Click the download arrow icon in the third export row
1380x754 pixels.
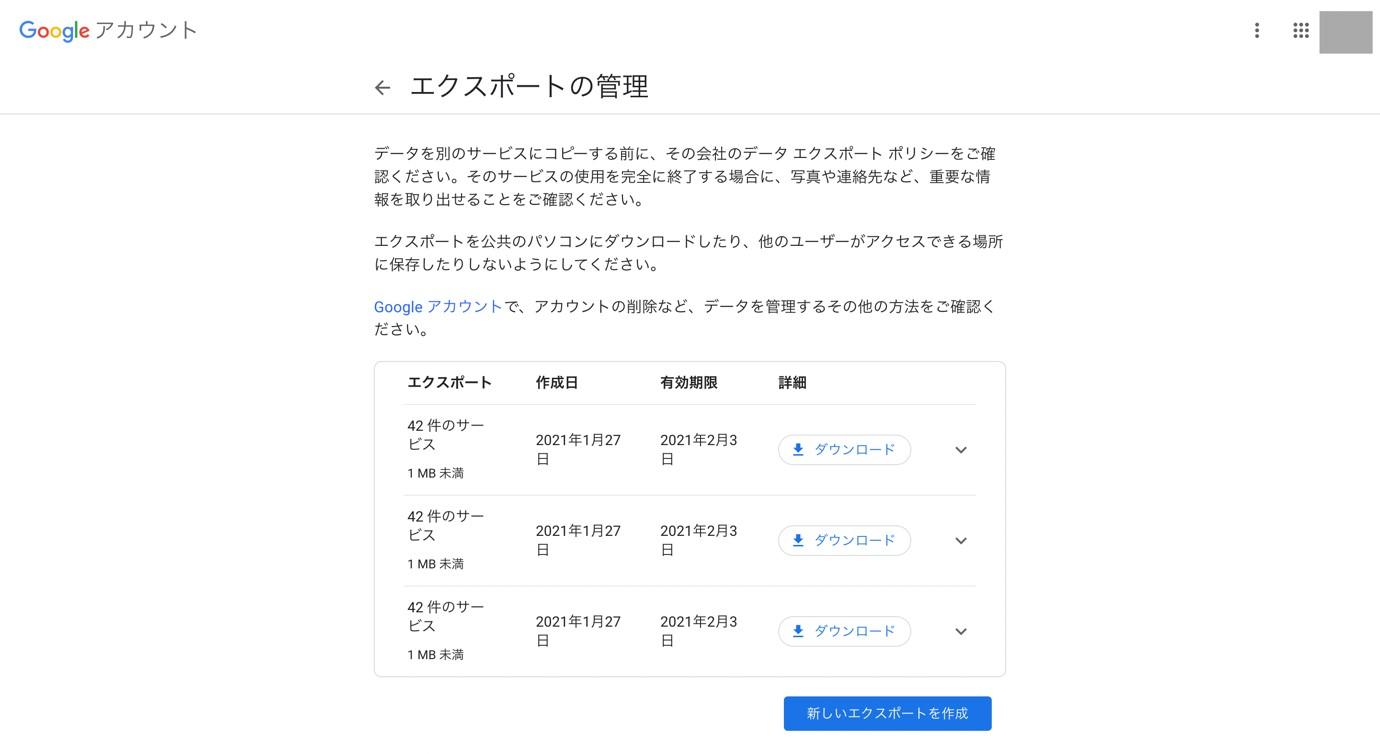(x=797, y=629)
